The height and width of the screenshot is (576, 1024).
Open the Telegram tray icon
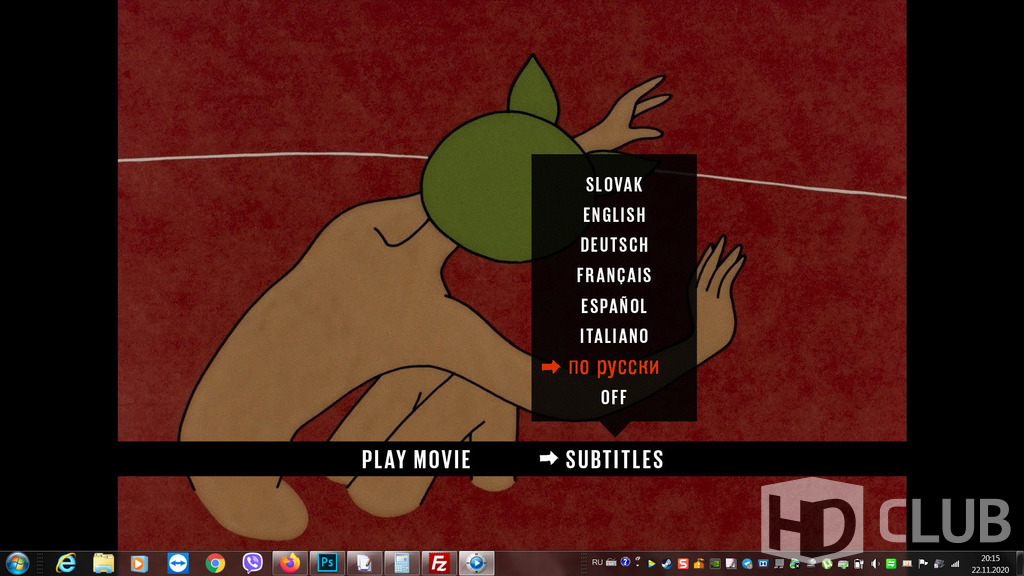tap(747, 564)
